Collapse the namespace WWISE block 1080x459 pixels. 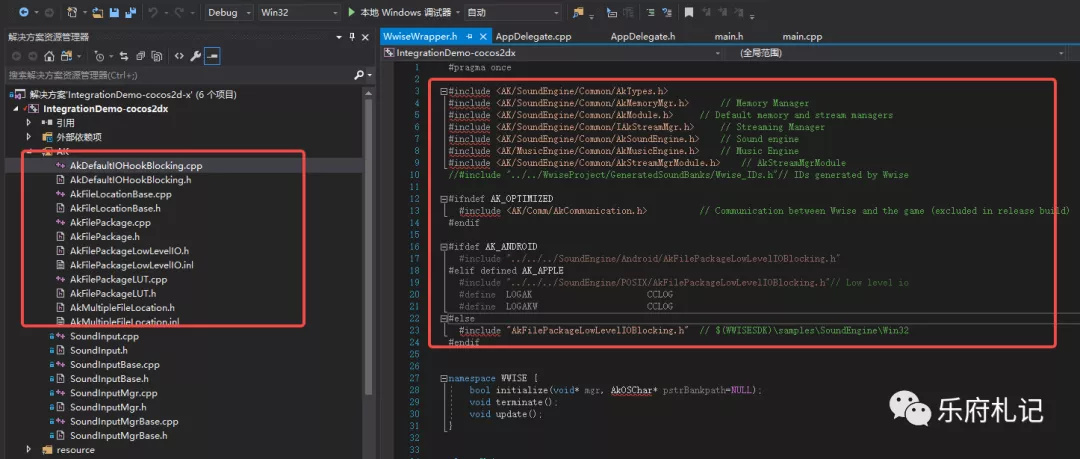(x=444, y=378)
